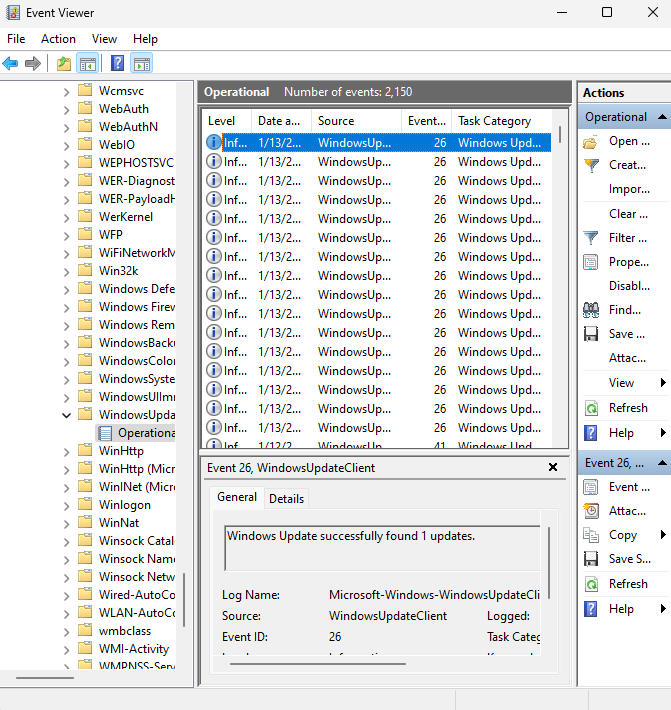
Task: Open the Action menu
Action: click(x=58, y=39)
